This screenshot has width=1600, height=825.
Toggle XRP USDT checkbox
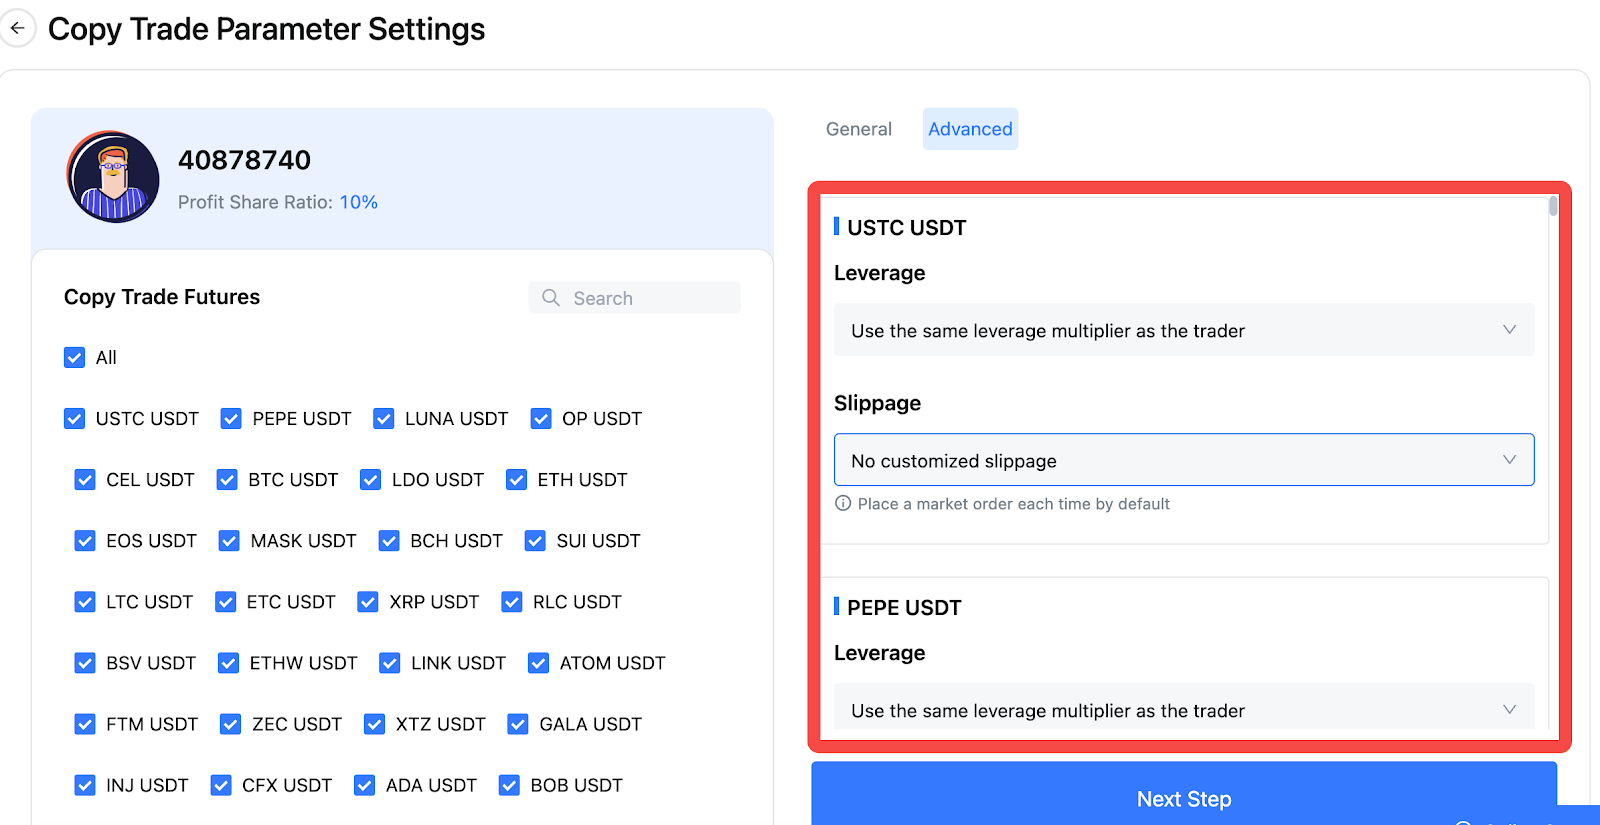click(x=368, y=602)
